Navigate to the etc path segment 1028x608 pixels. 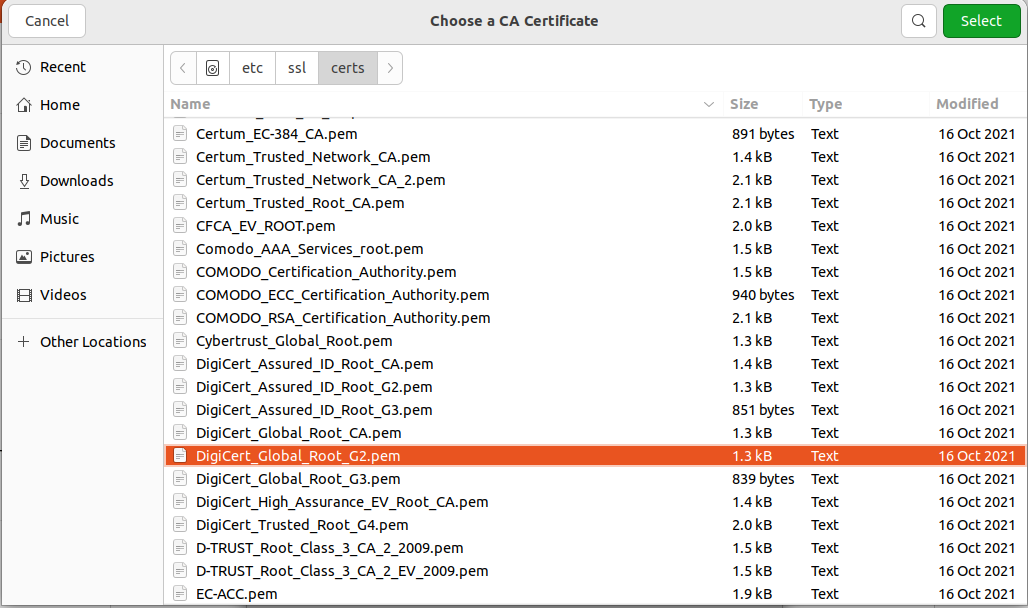pos(252,68)
